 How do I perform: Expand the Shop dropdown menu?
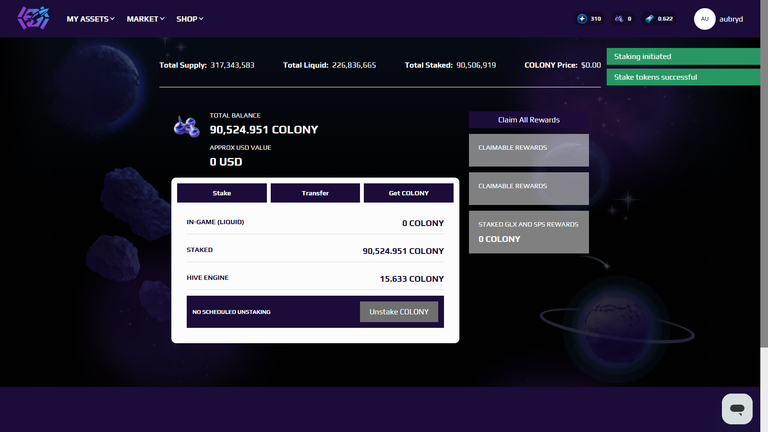pyautogui.click(x=190, y=19)
